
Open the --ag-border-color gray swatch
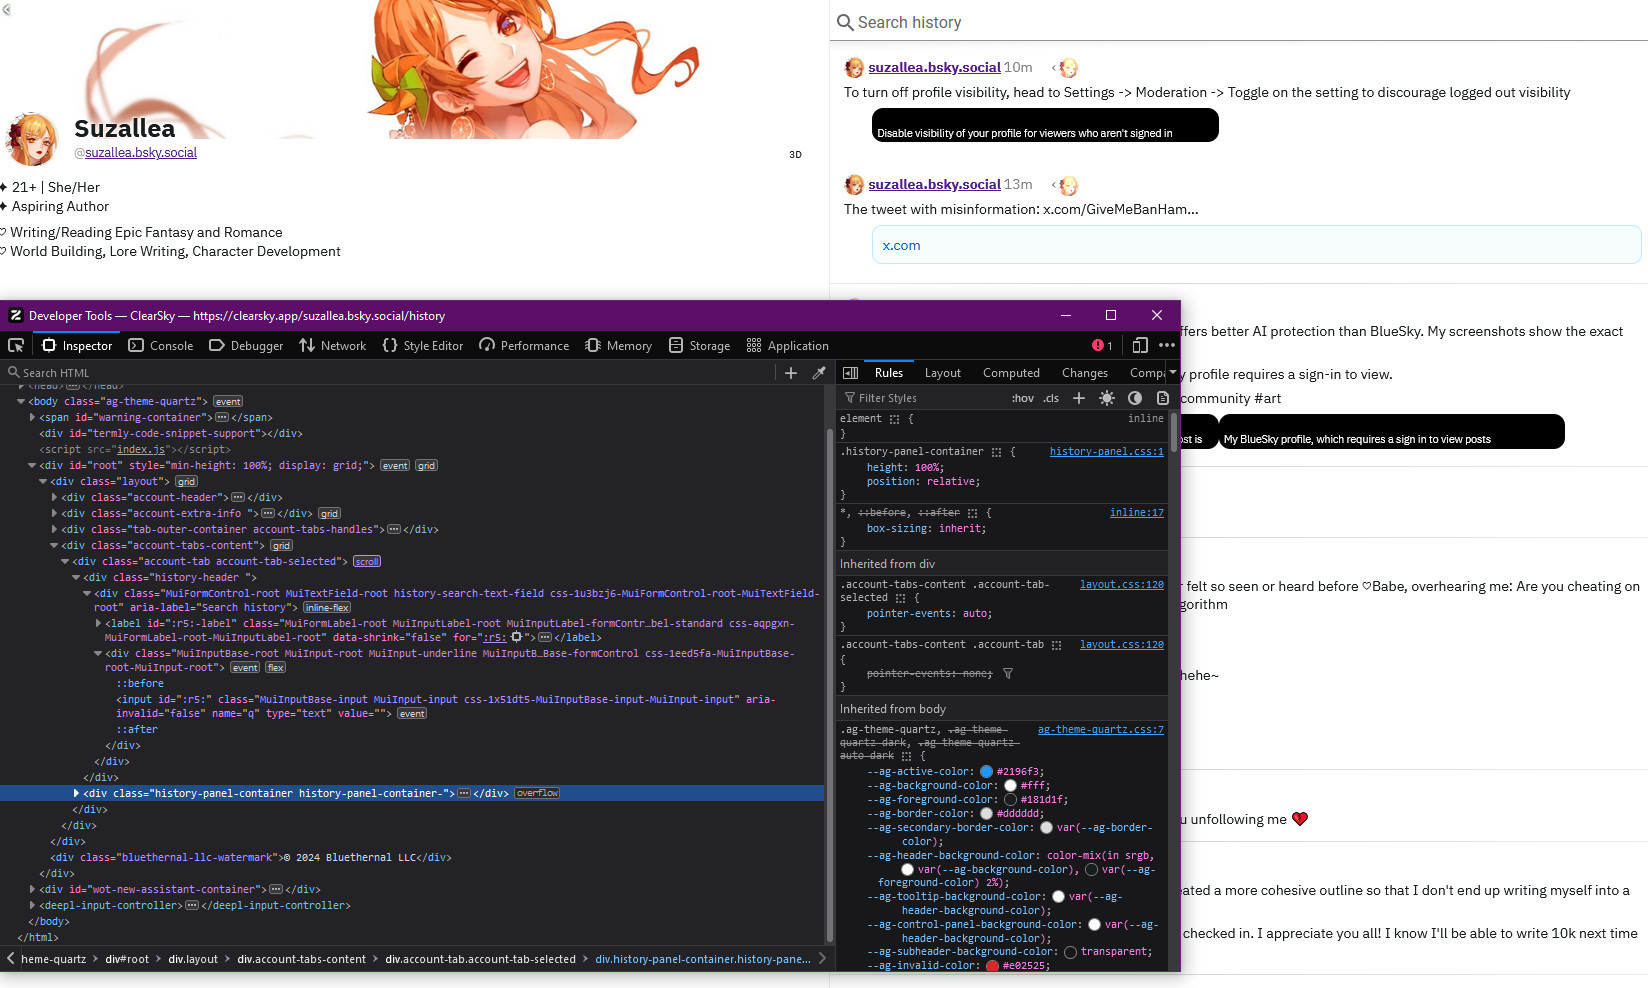(x=986, y=813)
